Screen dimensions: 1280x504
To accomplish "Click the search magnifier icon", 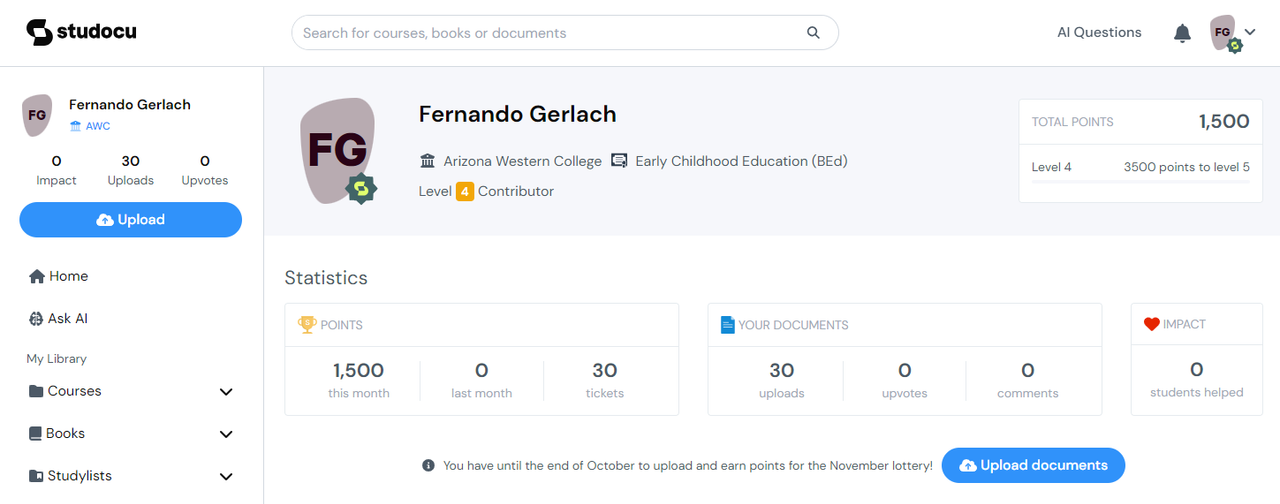I will [813, 32].
